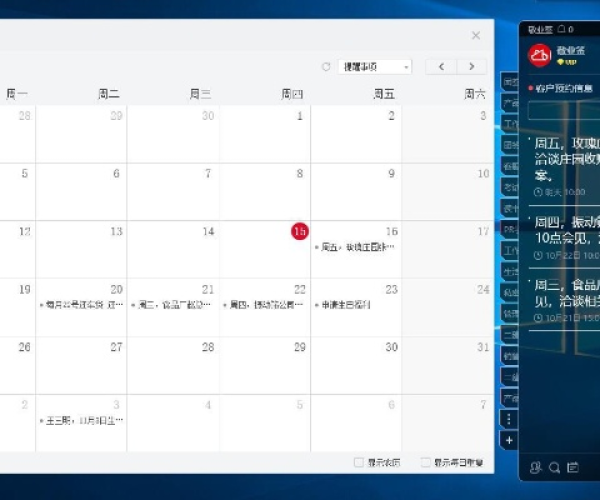The image size is (600, 500).
Task: Switch to the 读书 sidebar tab
Action: coord(510,208)
